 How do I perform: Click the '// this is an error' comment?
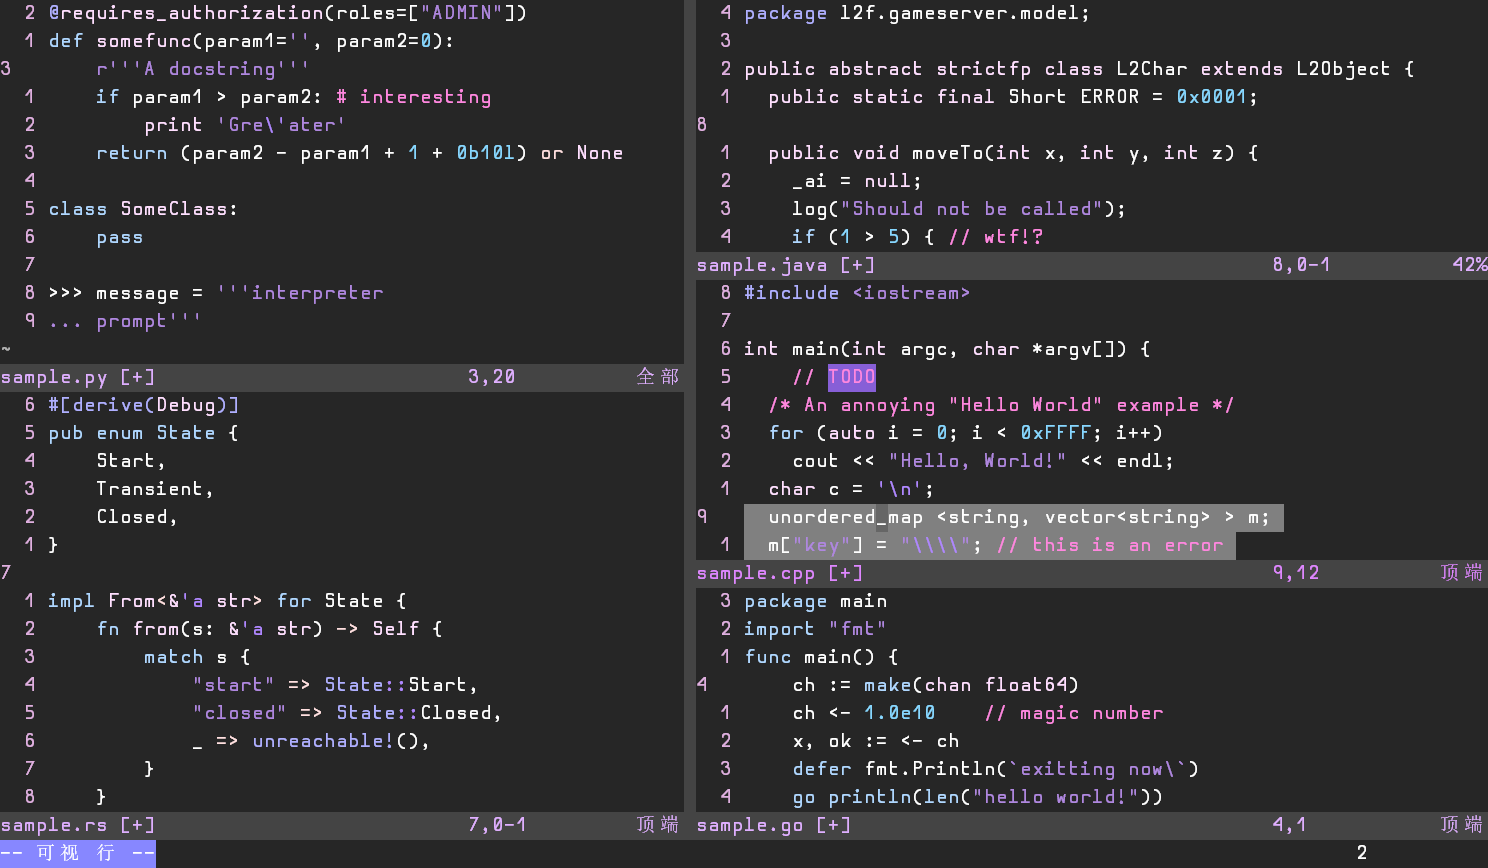click(1110, 545)
